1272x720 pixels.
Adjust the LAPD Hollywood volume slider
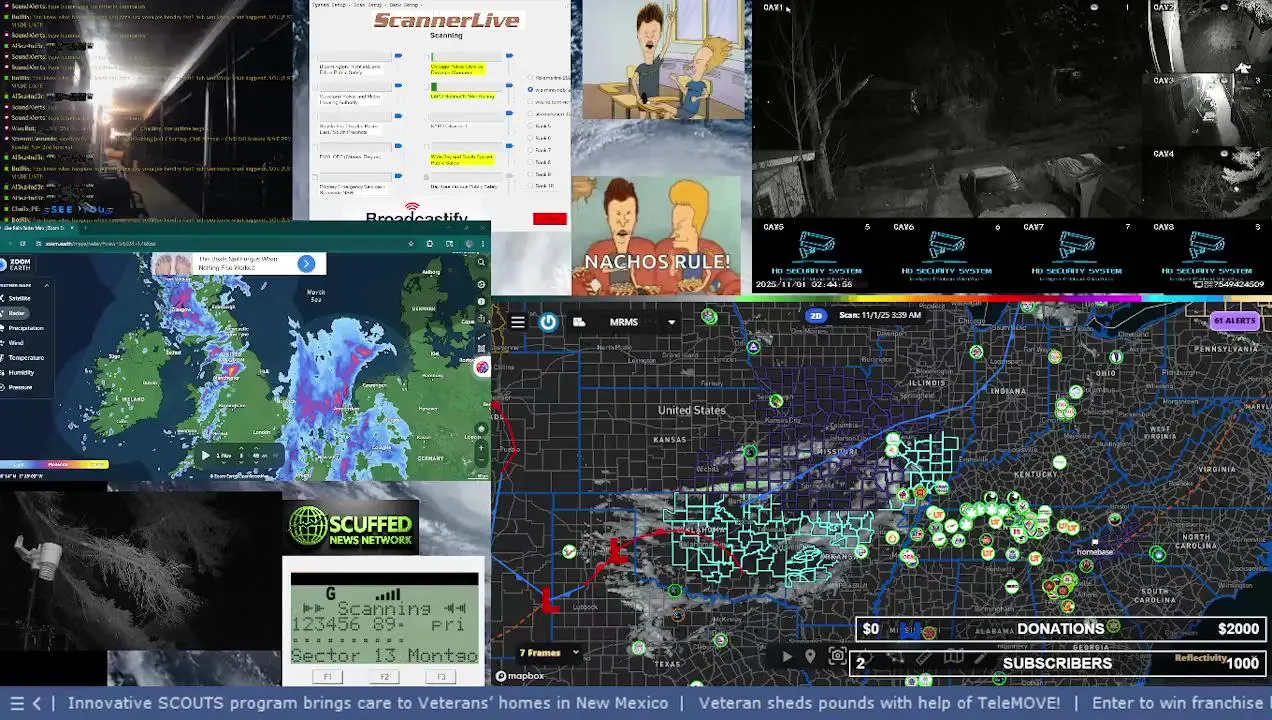(x=509, y=86)
